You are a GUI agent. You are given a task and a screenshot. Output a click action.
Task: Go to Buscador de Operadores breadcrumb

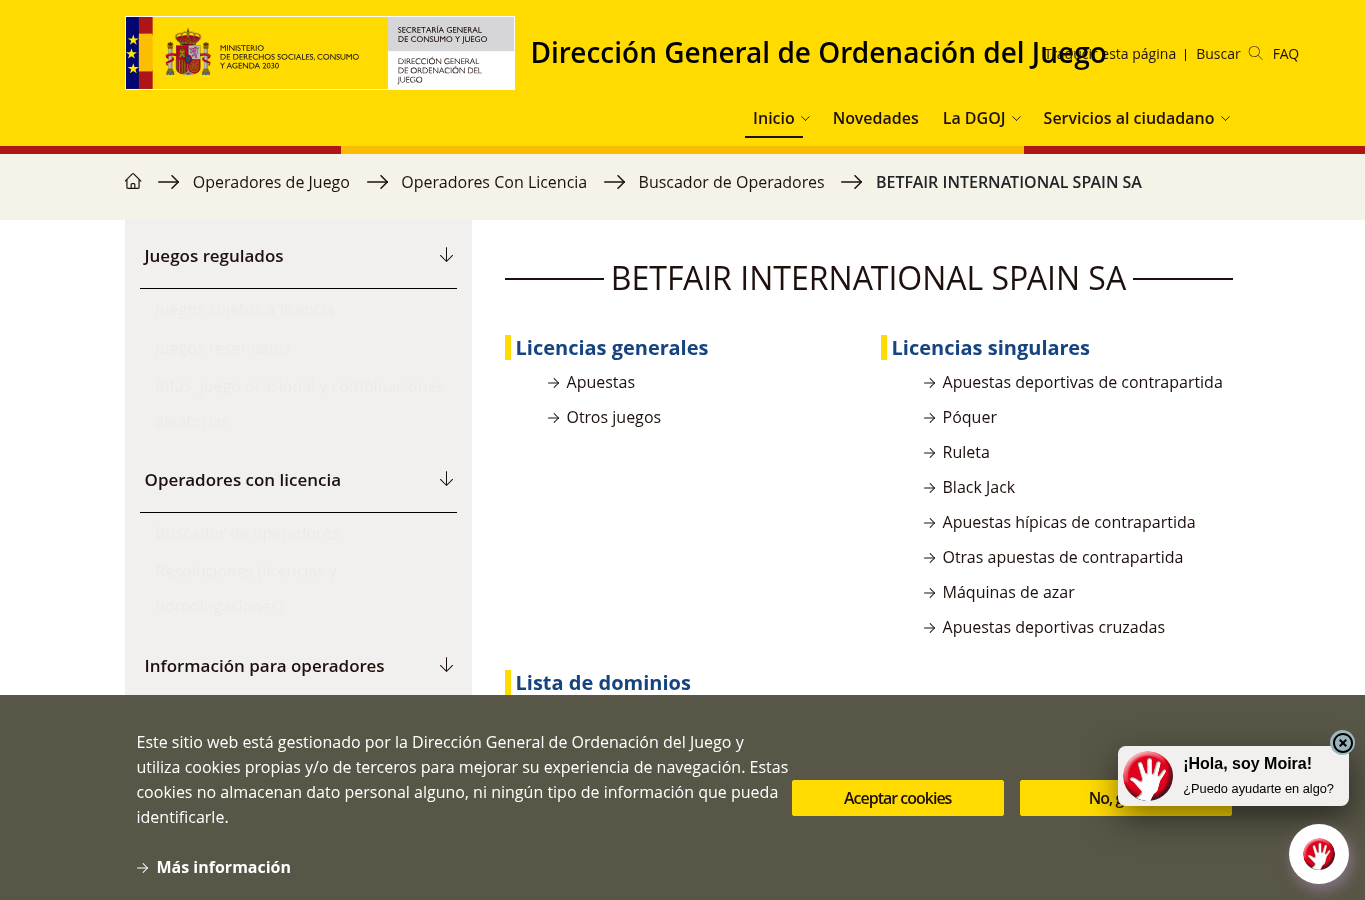click(731, 182)
